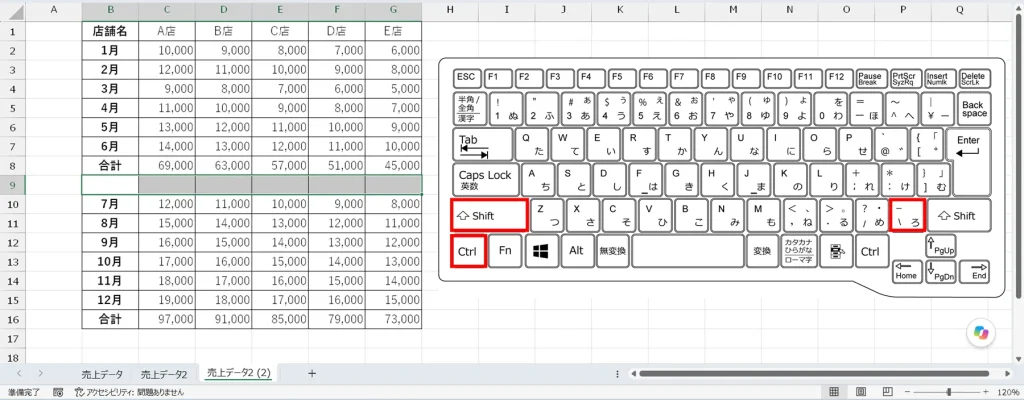The width and height of the screenshot is (1024, 400).
Task: Switch to Page Layout view icon
Action: tap(861, 392)
